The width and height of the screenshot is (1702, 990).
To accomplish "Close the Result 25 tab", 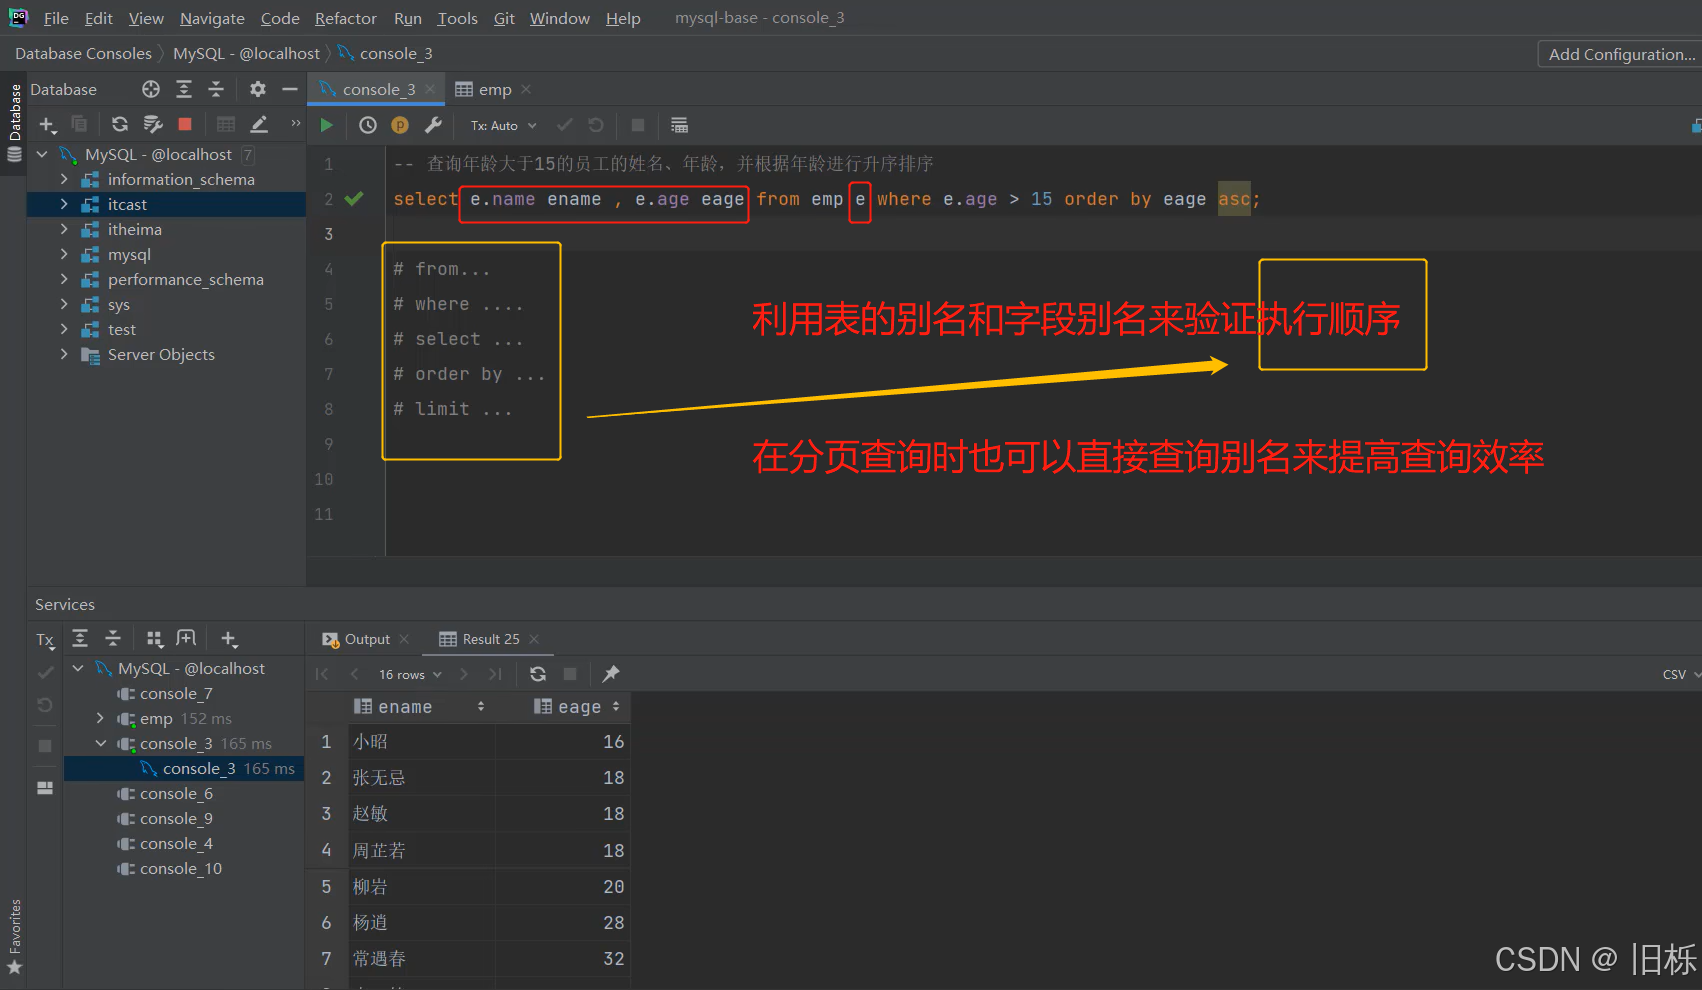I will coord(534,639).
